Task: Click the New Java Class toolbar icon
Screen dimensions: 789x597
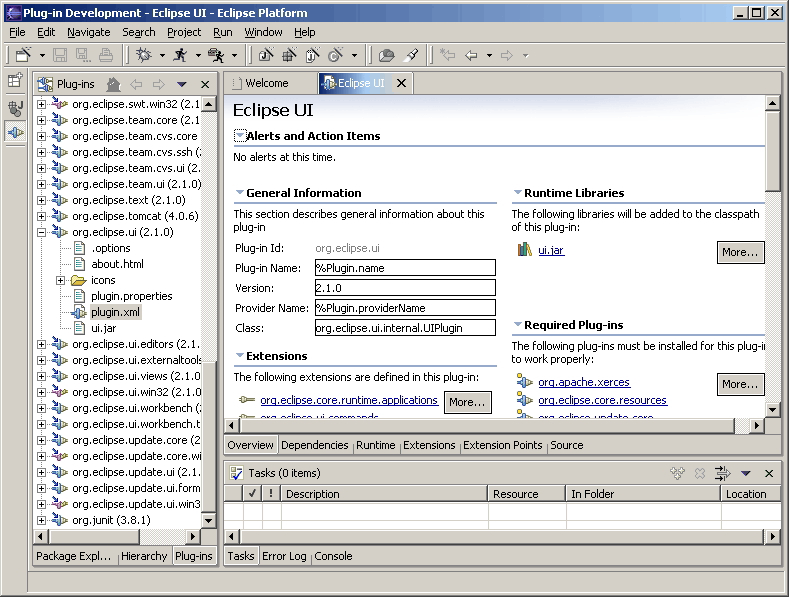Action: coord(336,55)
